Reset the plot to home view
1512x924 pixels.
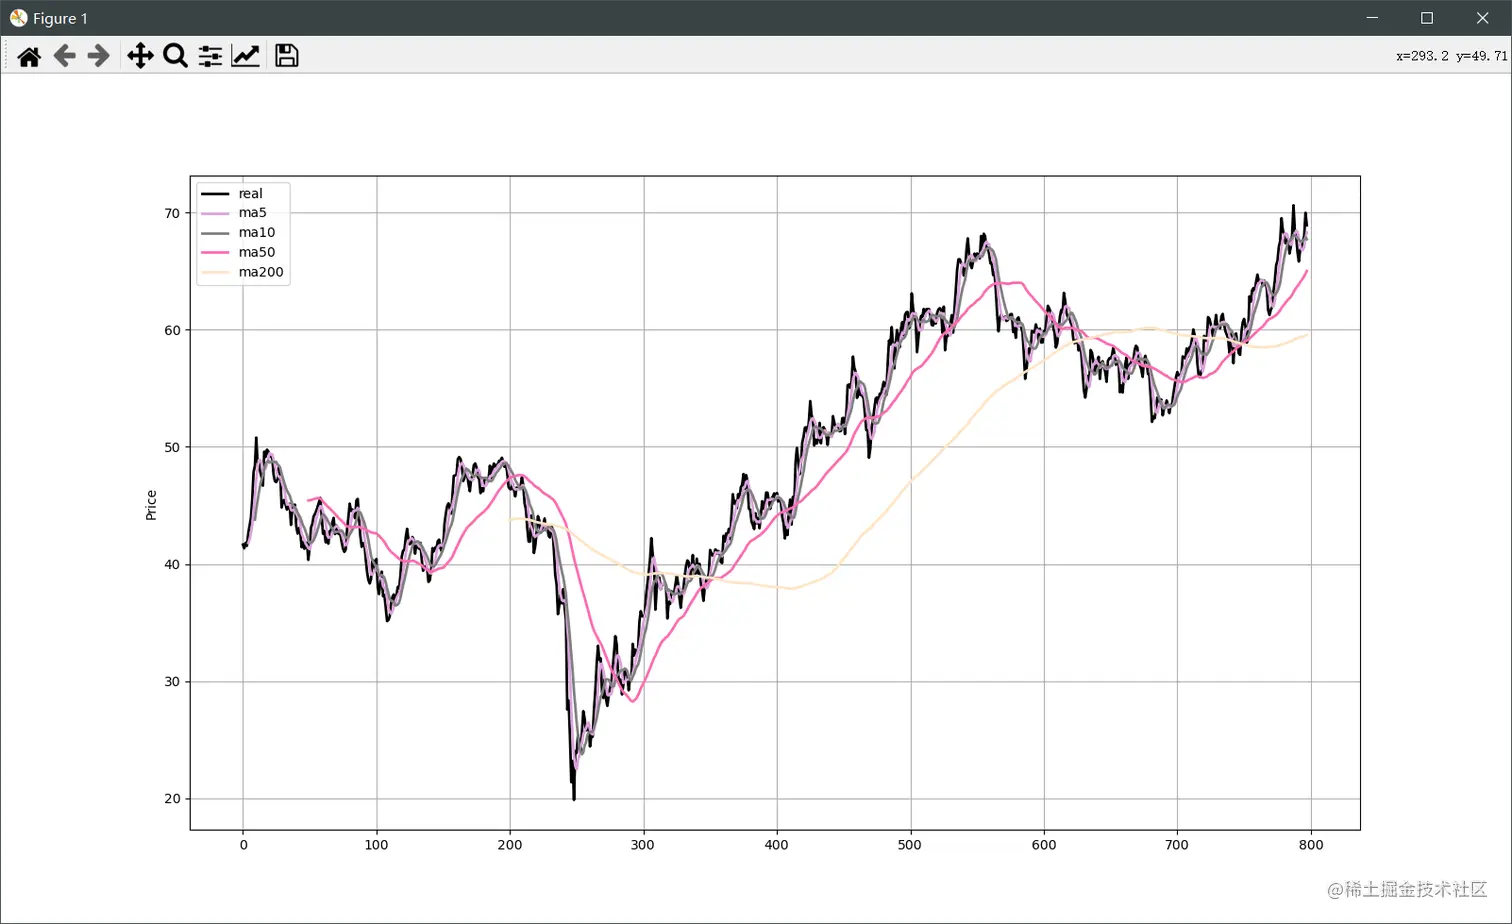(x=29, y=56)
